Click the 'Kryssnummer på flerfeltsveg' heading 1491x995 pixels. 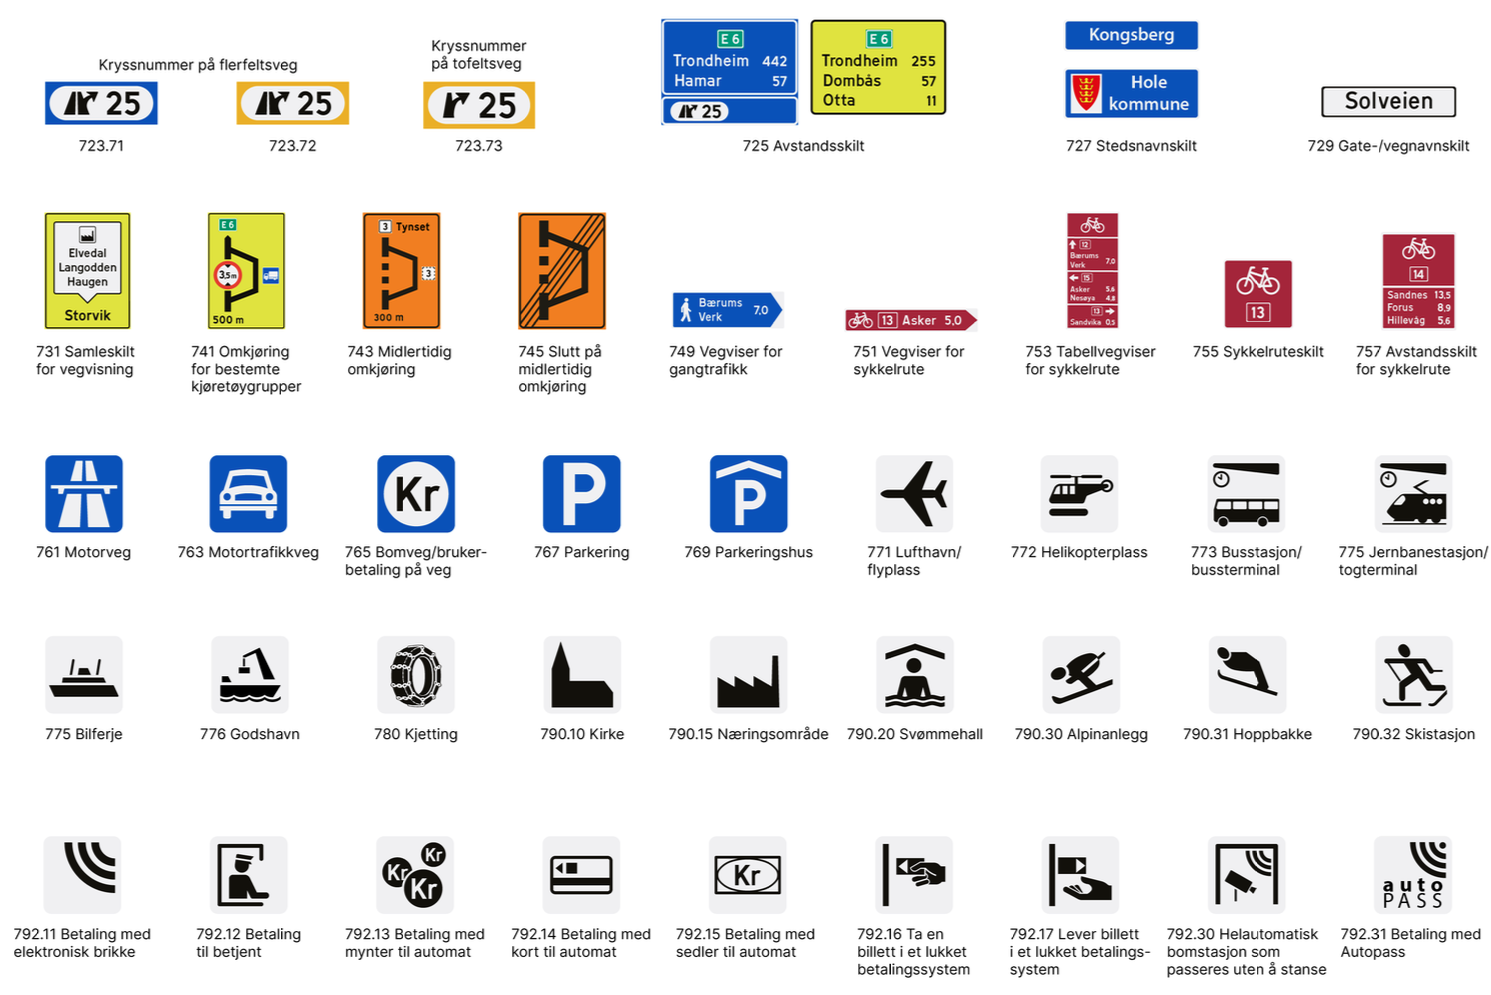(198, 65)
